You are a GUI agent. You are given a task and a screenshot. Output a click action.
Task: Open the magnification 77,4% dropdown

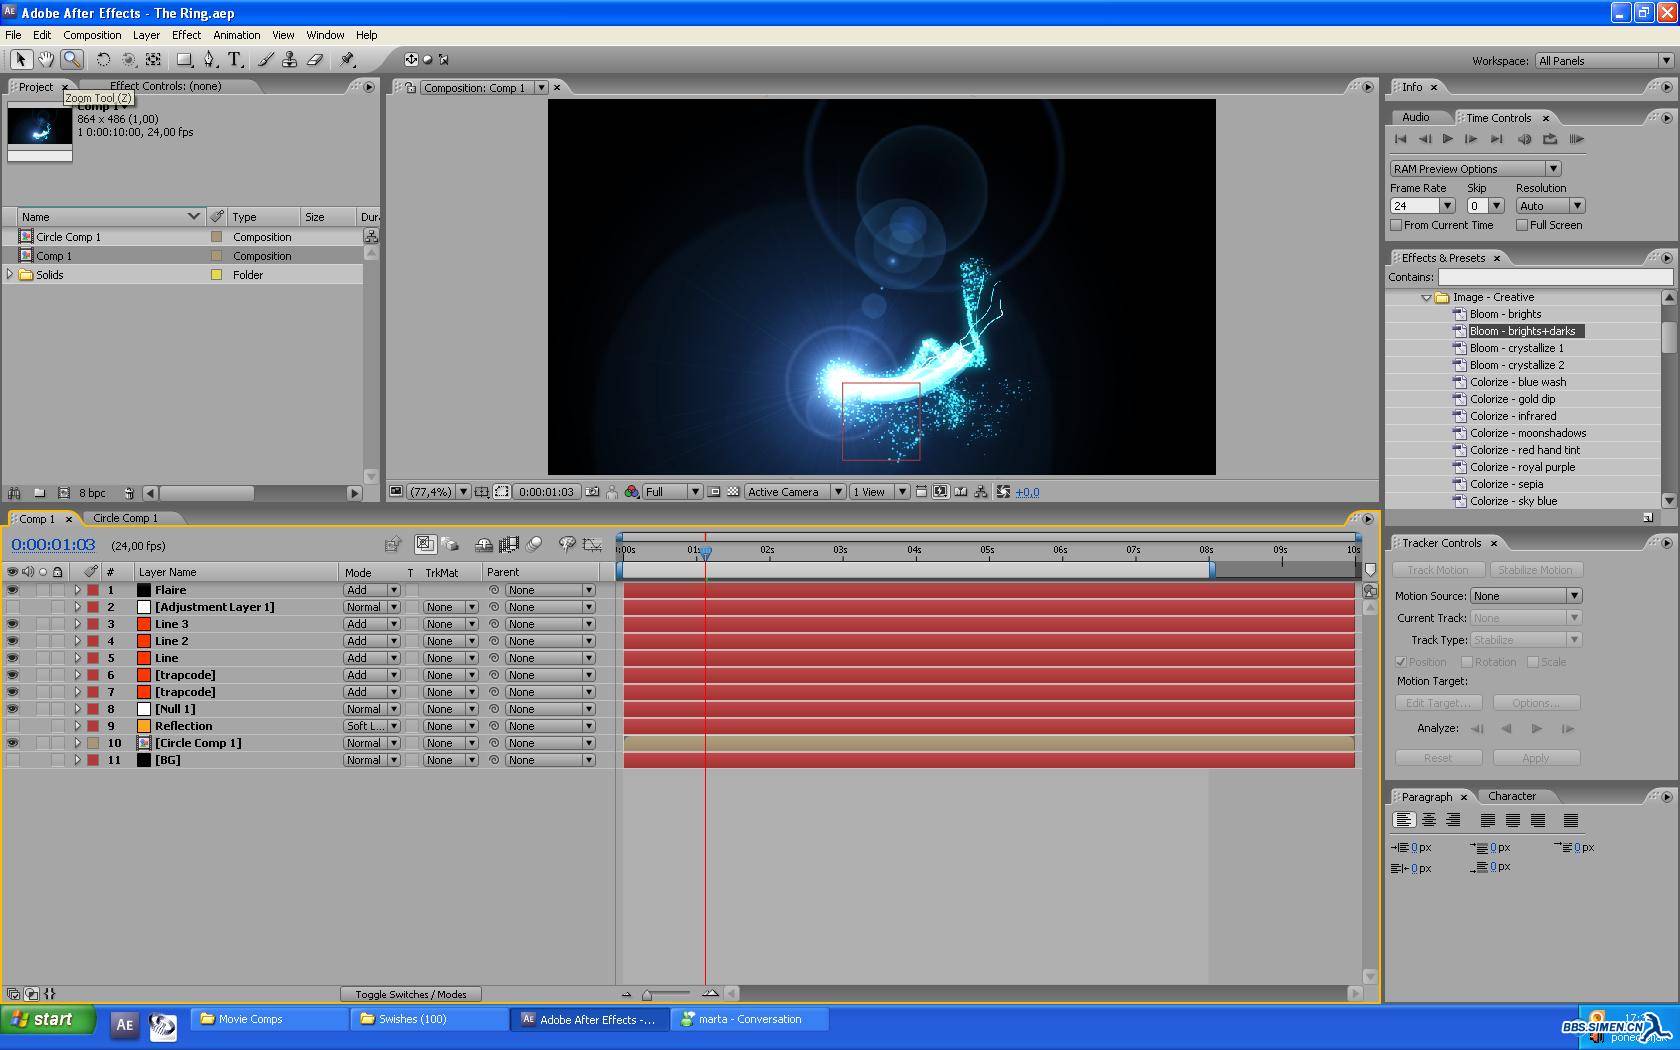[439, 492]
